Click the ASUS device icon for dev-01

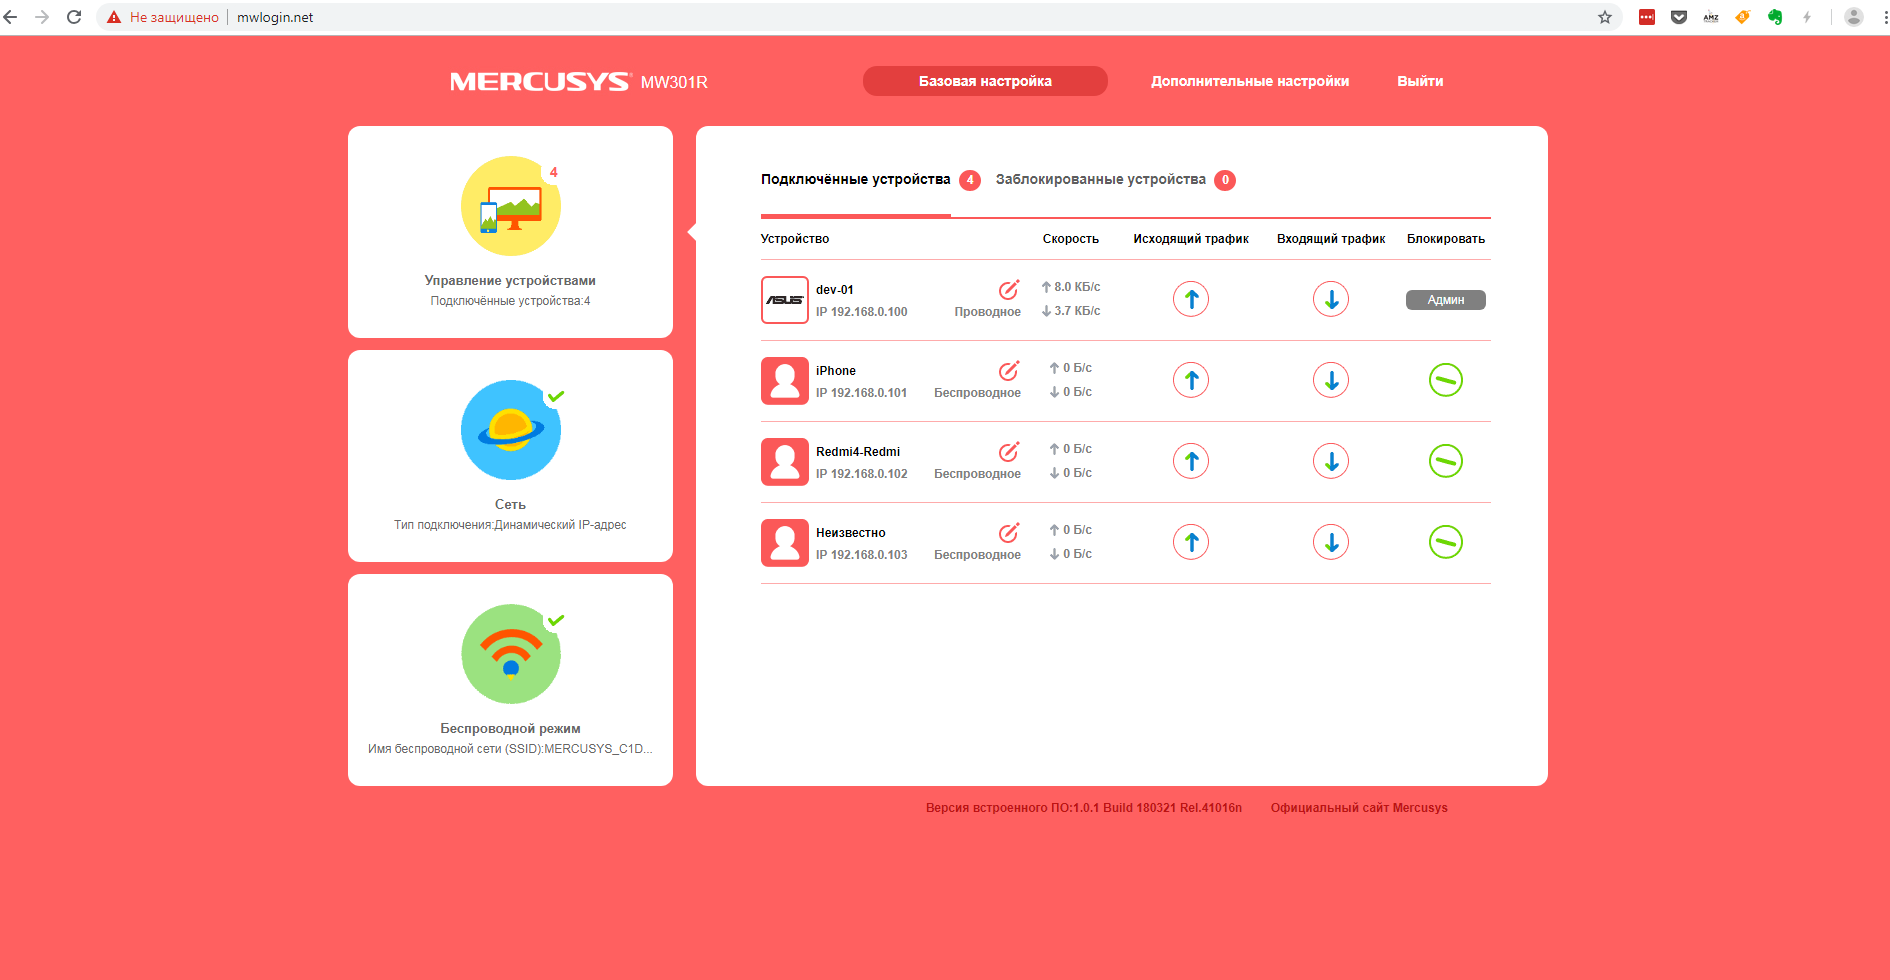785,300
